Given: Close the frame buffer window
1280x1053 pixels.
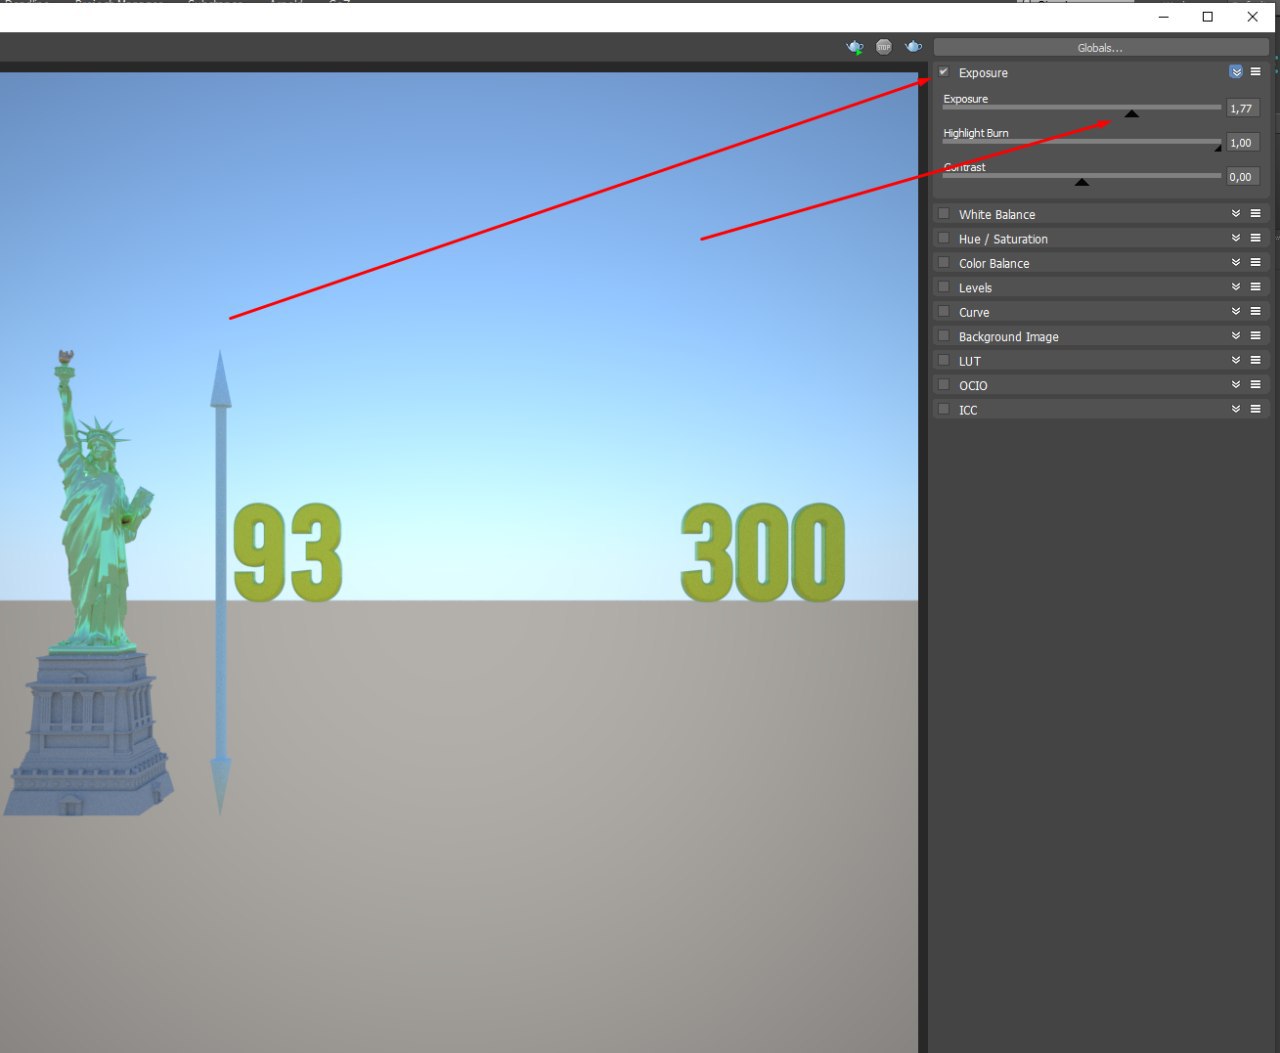Looking at the screenshot, I should (1252, 16).
